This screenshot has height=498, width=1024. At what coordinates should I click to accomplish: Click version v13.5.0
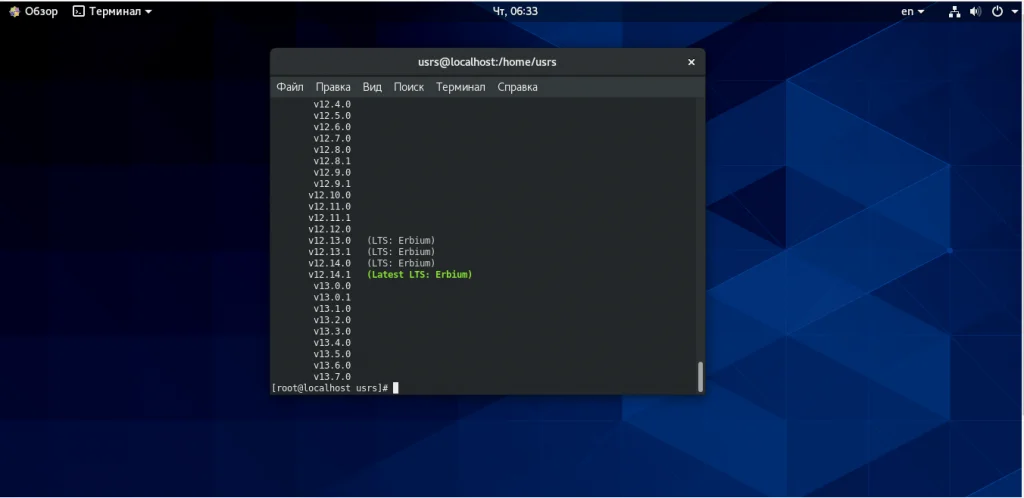pyautogui.click(x=332, y=354)
